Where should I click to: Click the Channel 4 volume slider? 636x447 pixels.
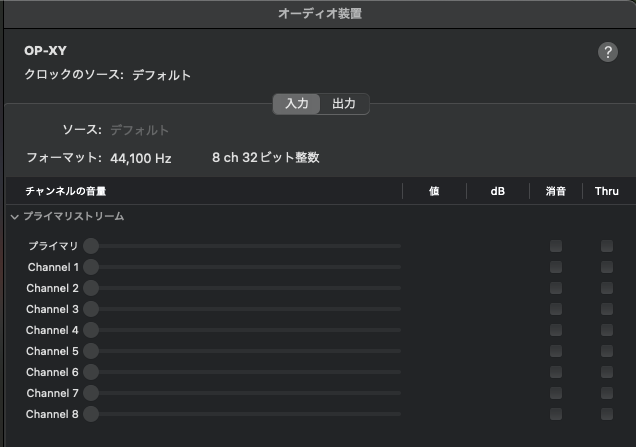[x=242, y=330]
